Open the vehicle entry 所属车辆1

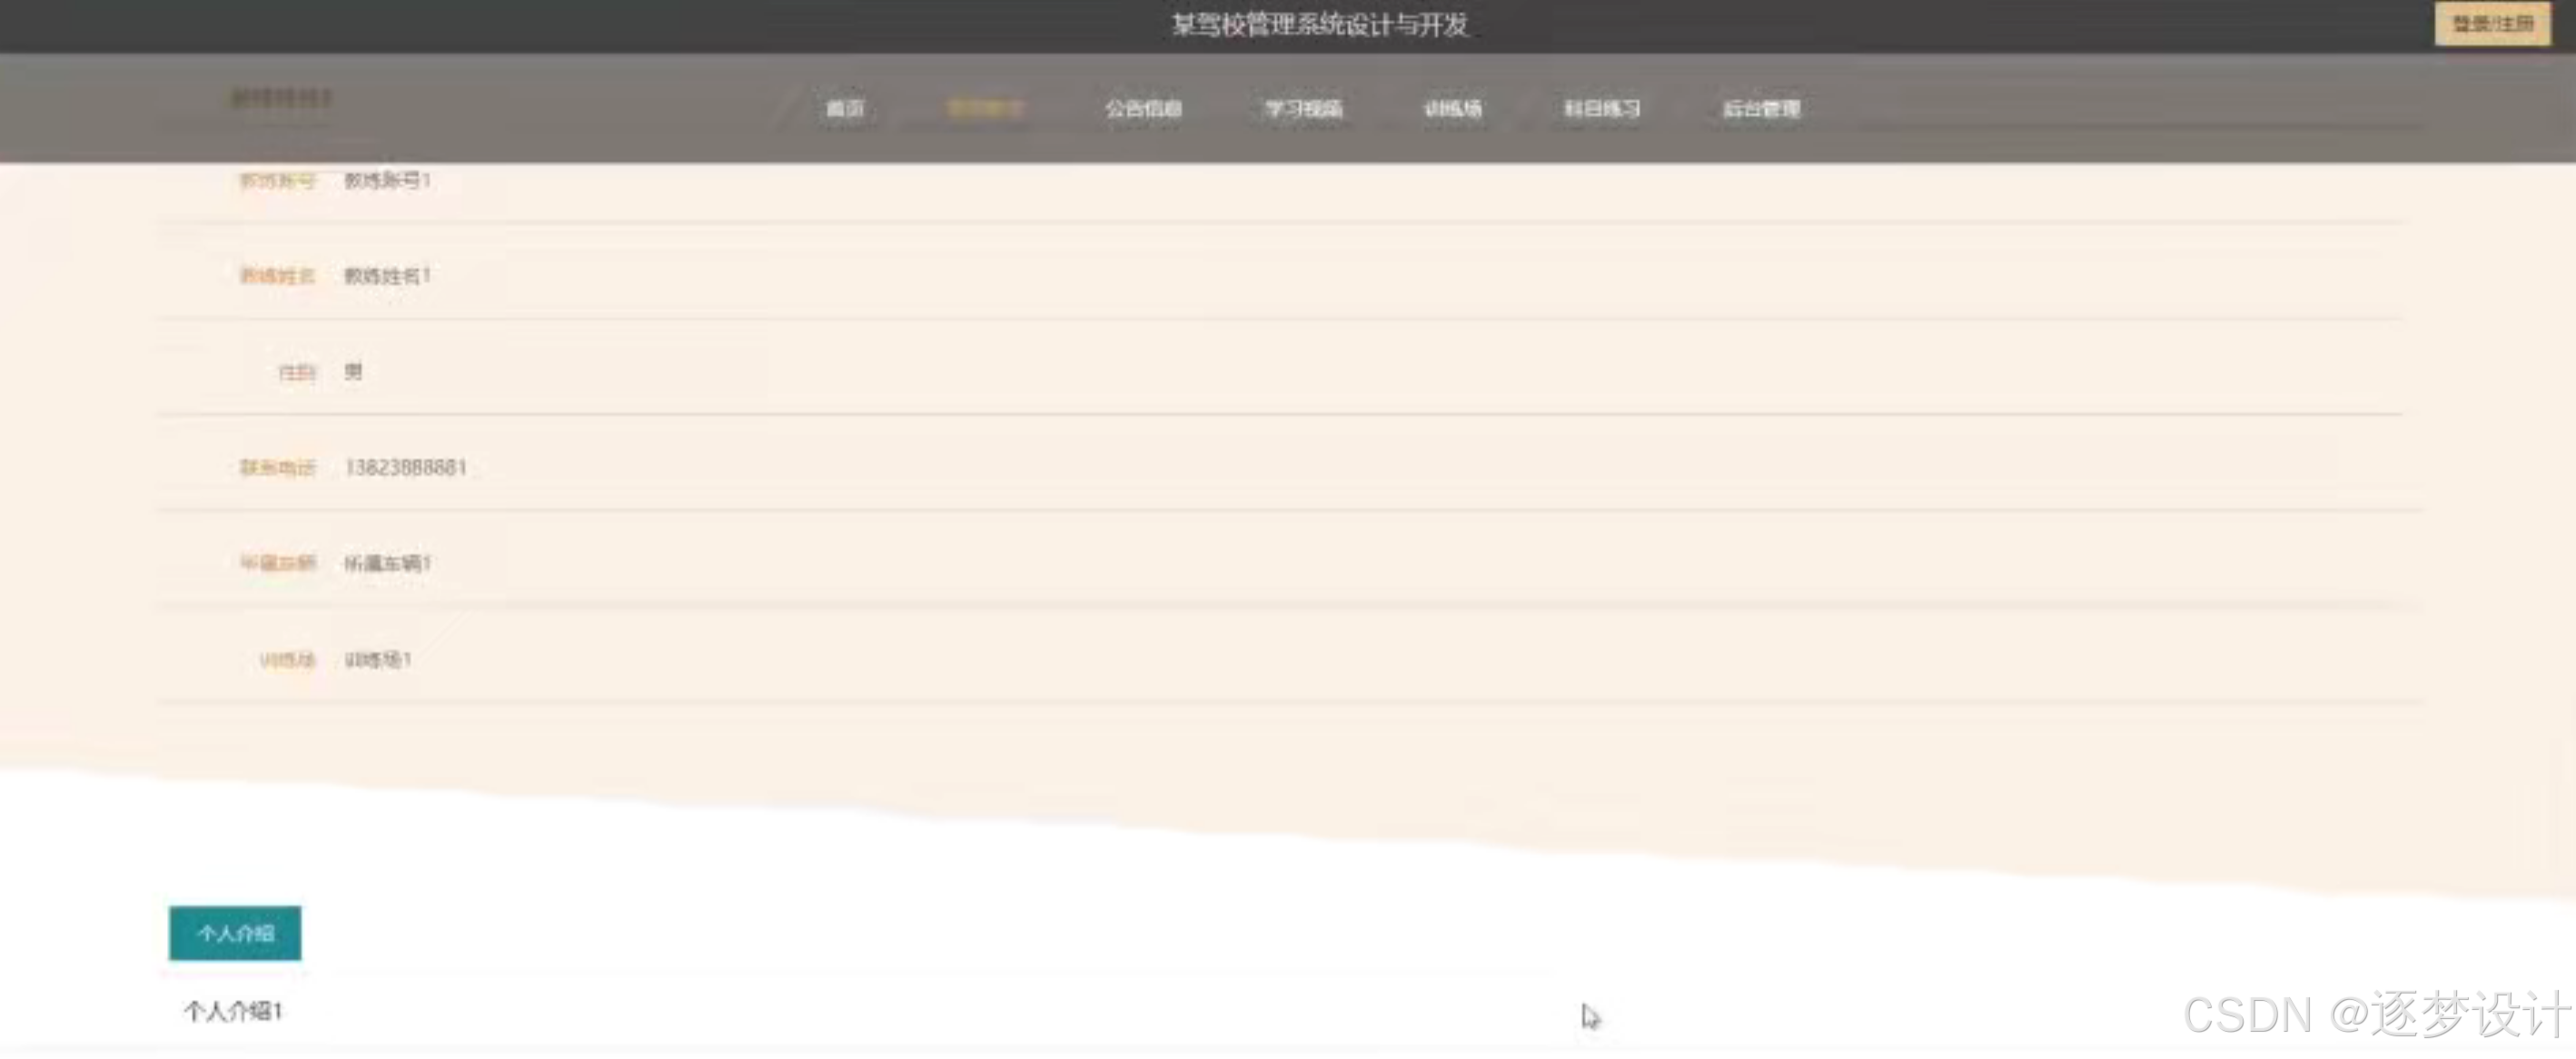tap(385, 563)
